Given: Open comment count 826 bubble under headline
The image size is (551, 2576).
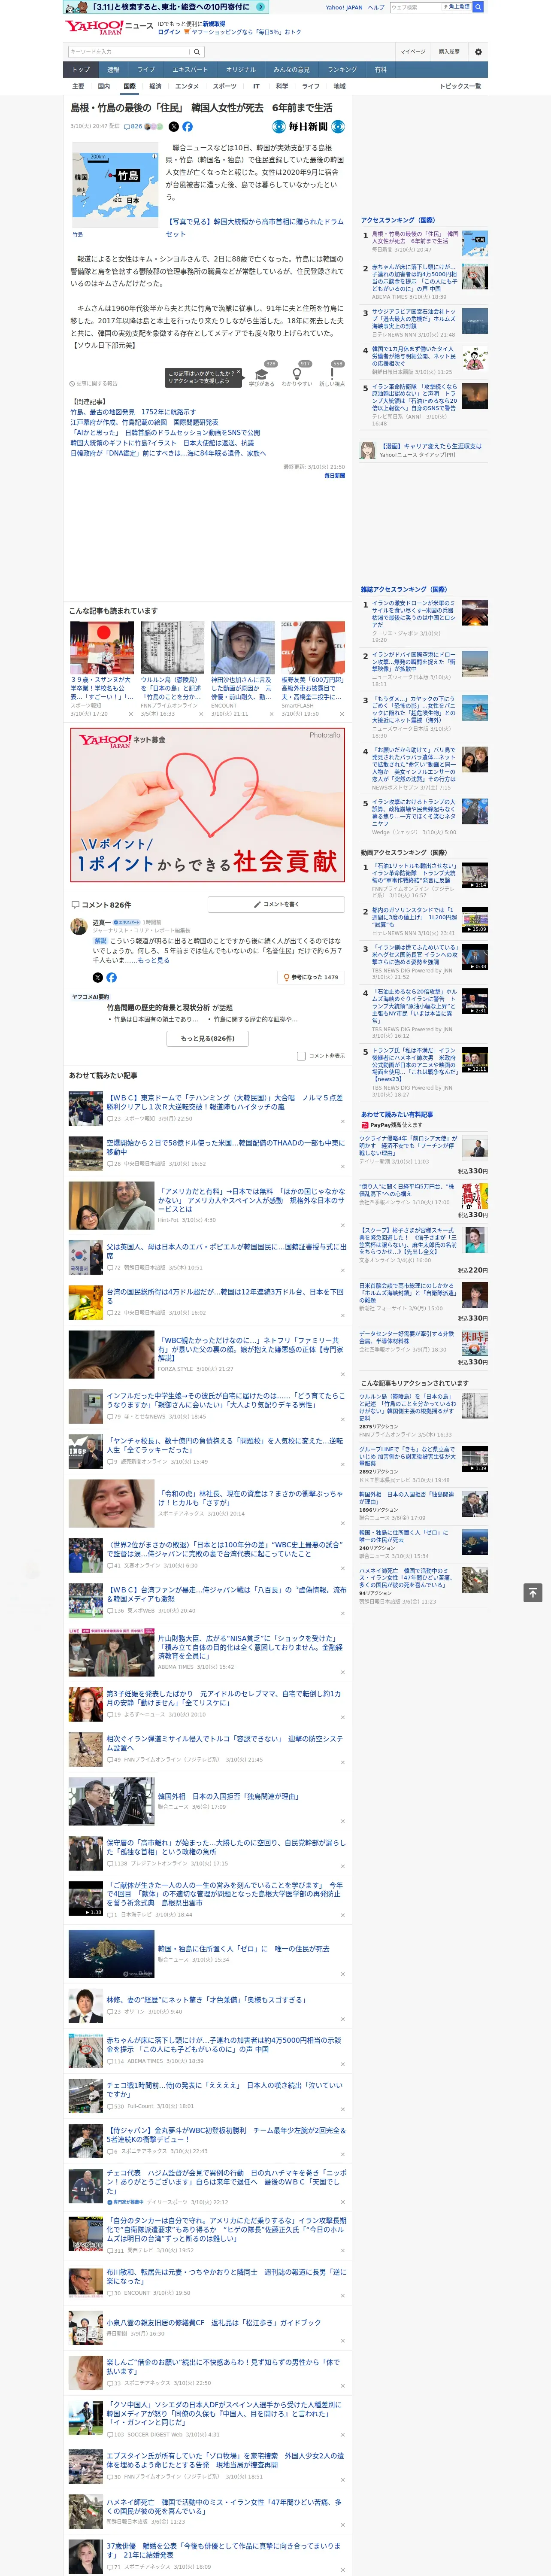Looking at the screenshot, I should pos(133,127).
